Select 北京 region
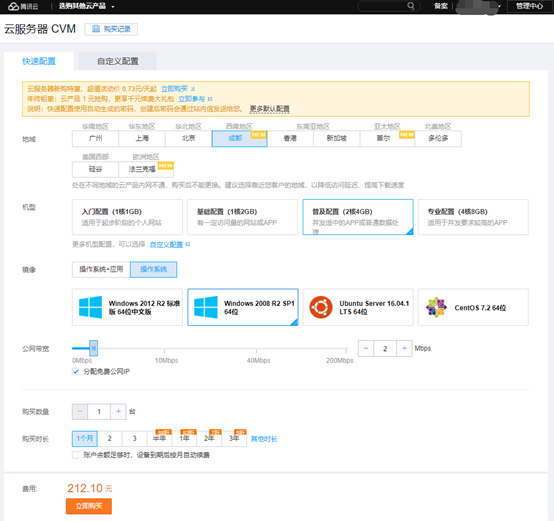 189,138
